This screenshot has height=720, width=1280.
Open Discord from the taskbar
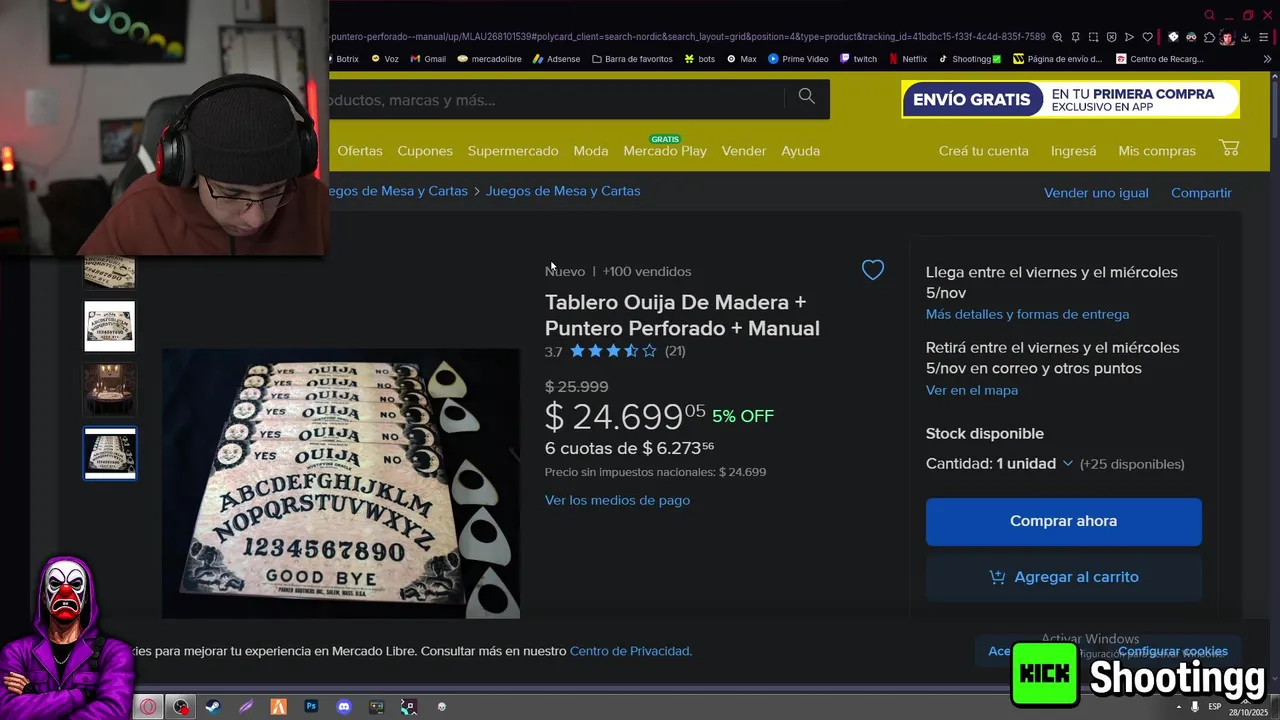point(344,706)
